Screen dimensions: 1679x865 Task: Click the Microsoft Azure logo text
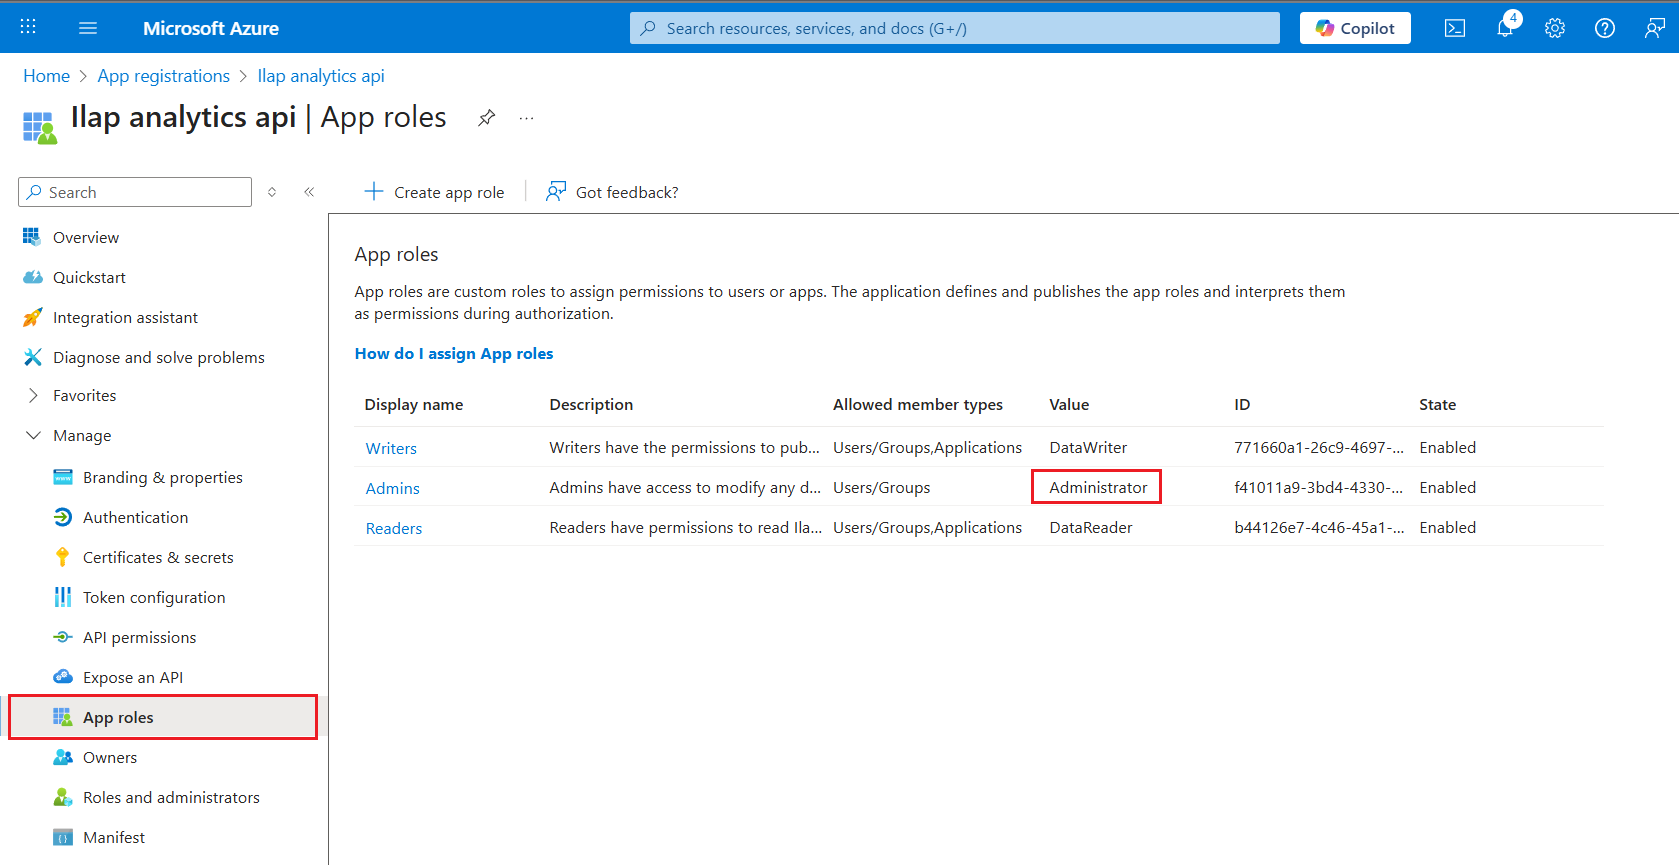click(x=211, y=28)
